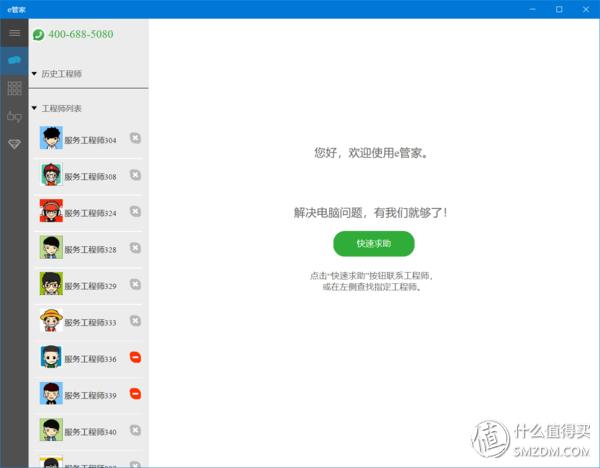Maximize the e管家 window

559,9
